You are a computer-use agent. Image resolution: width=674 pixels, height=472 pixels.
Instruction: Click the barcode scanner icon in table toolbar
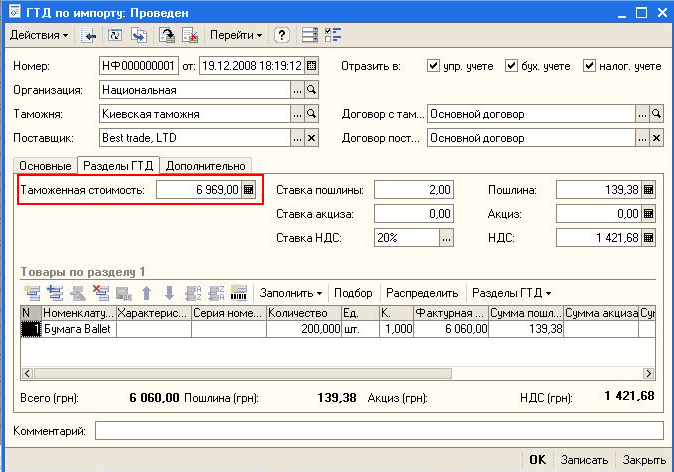239,293
